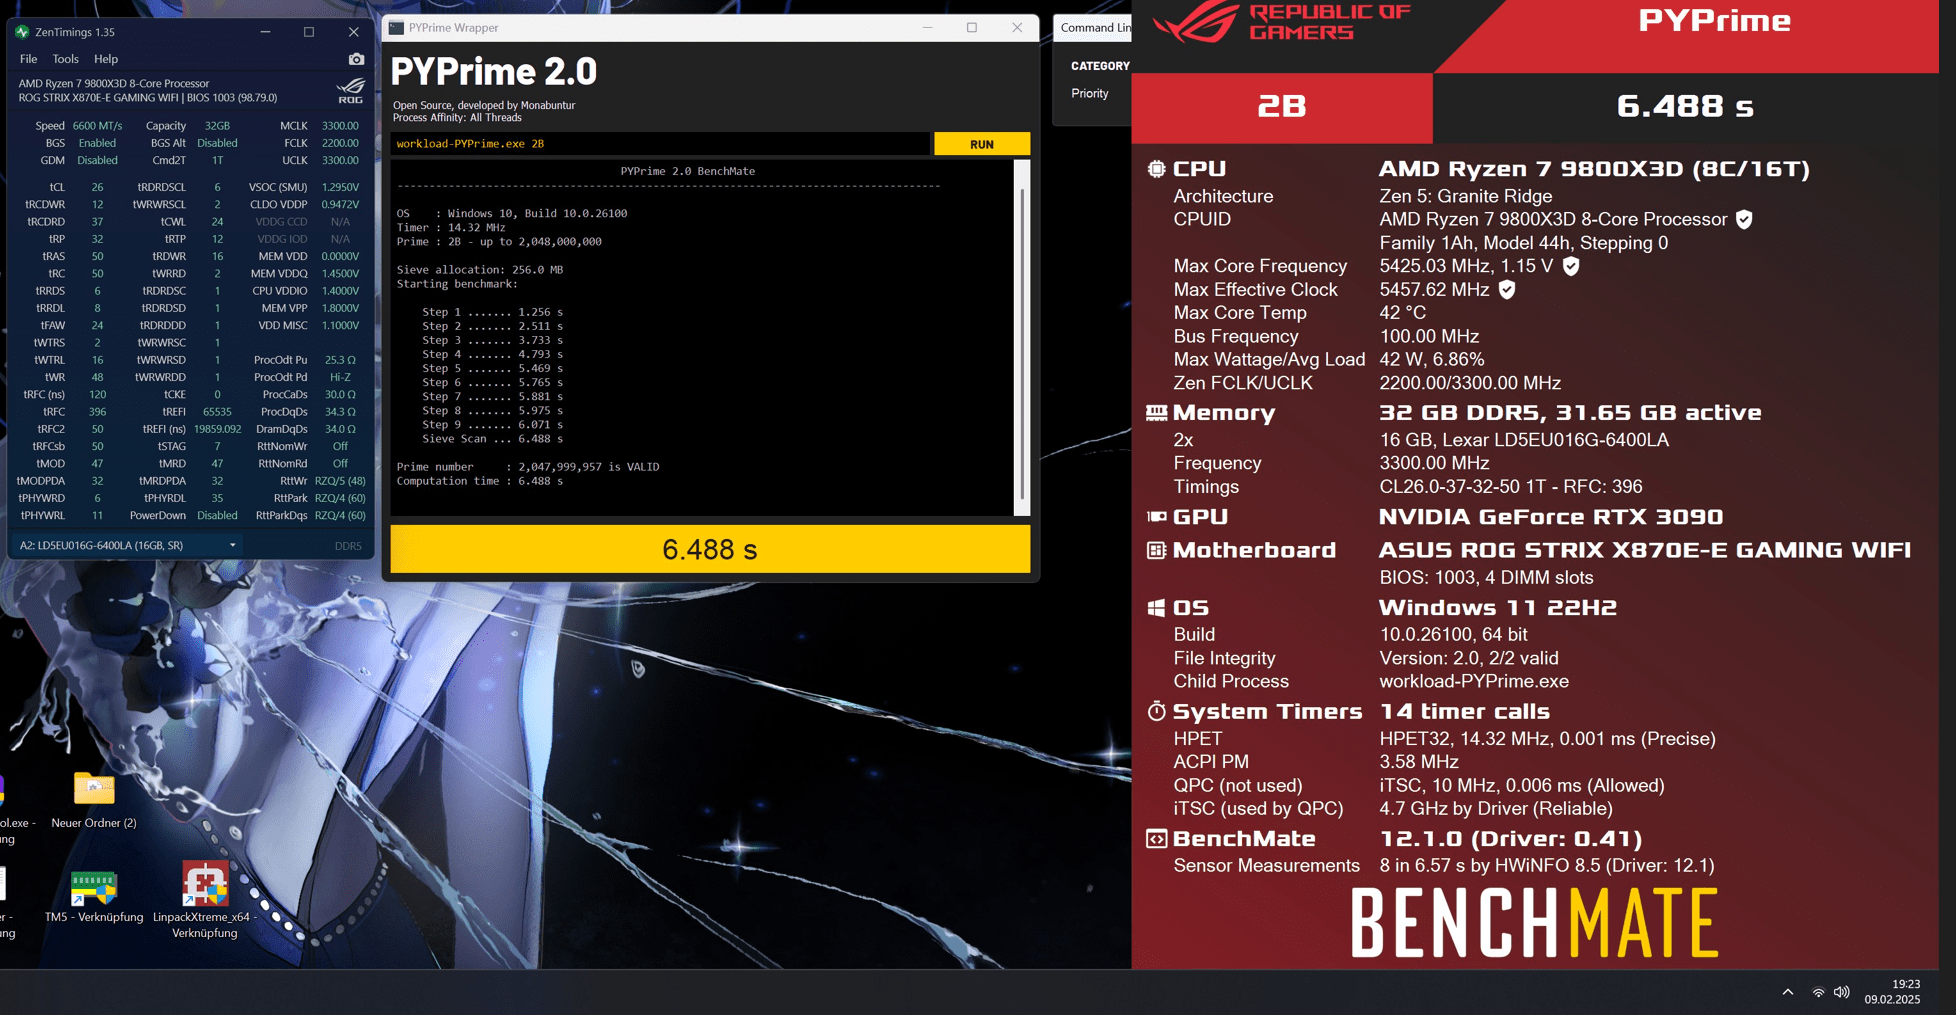Click the Sieve Scan ... 6.488 s line
This screenshot has height=1015, width=1956.
(x=492, y=439)
